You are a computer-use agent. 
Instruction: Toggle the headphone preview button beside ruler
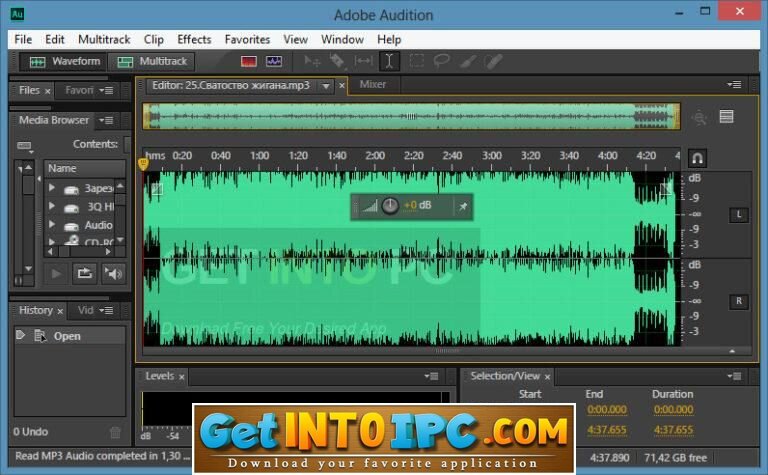(697, 158)
